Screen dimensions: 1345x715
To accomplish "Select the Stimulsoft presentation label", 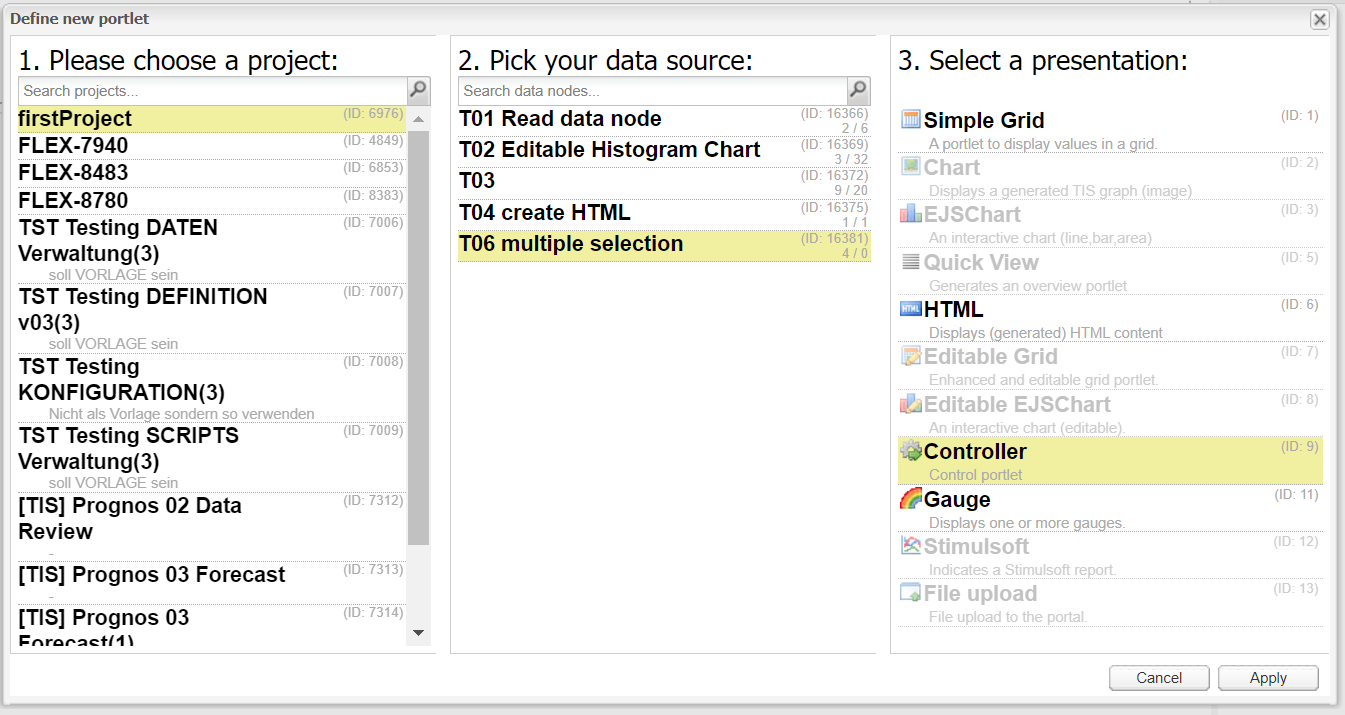I will (x=976, y=546).
